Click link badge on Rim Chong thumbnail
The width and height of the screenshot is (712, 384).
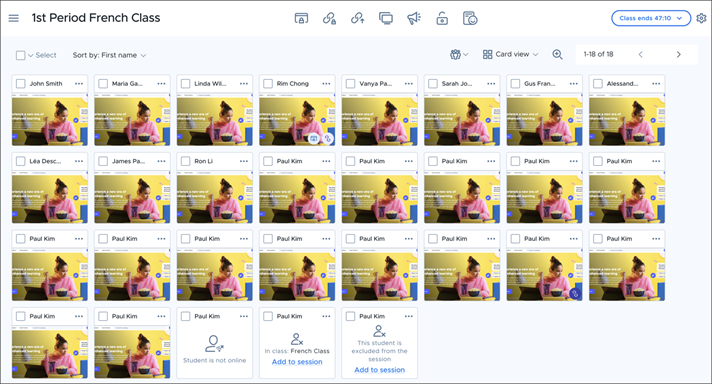pos(327,138)
